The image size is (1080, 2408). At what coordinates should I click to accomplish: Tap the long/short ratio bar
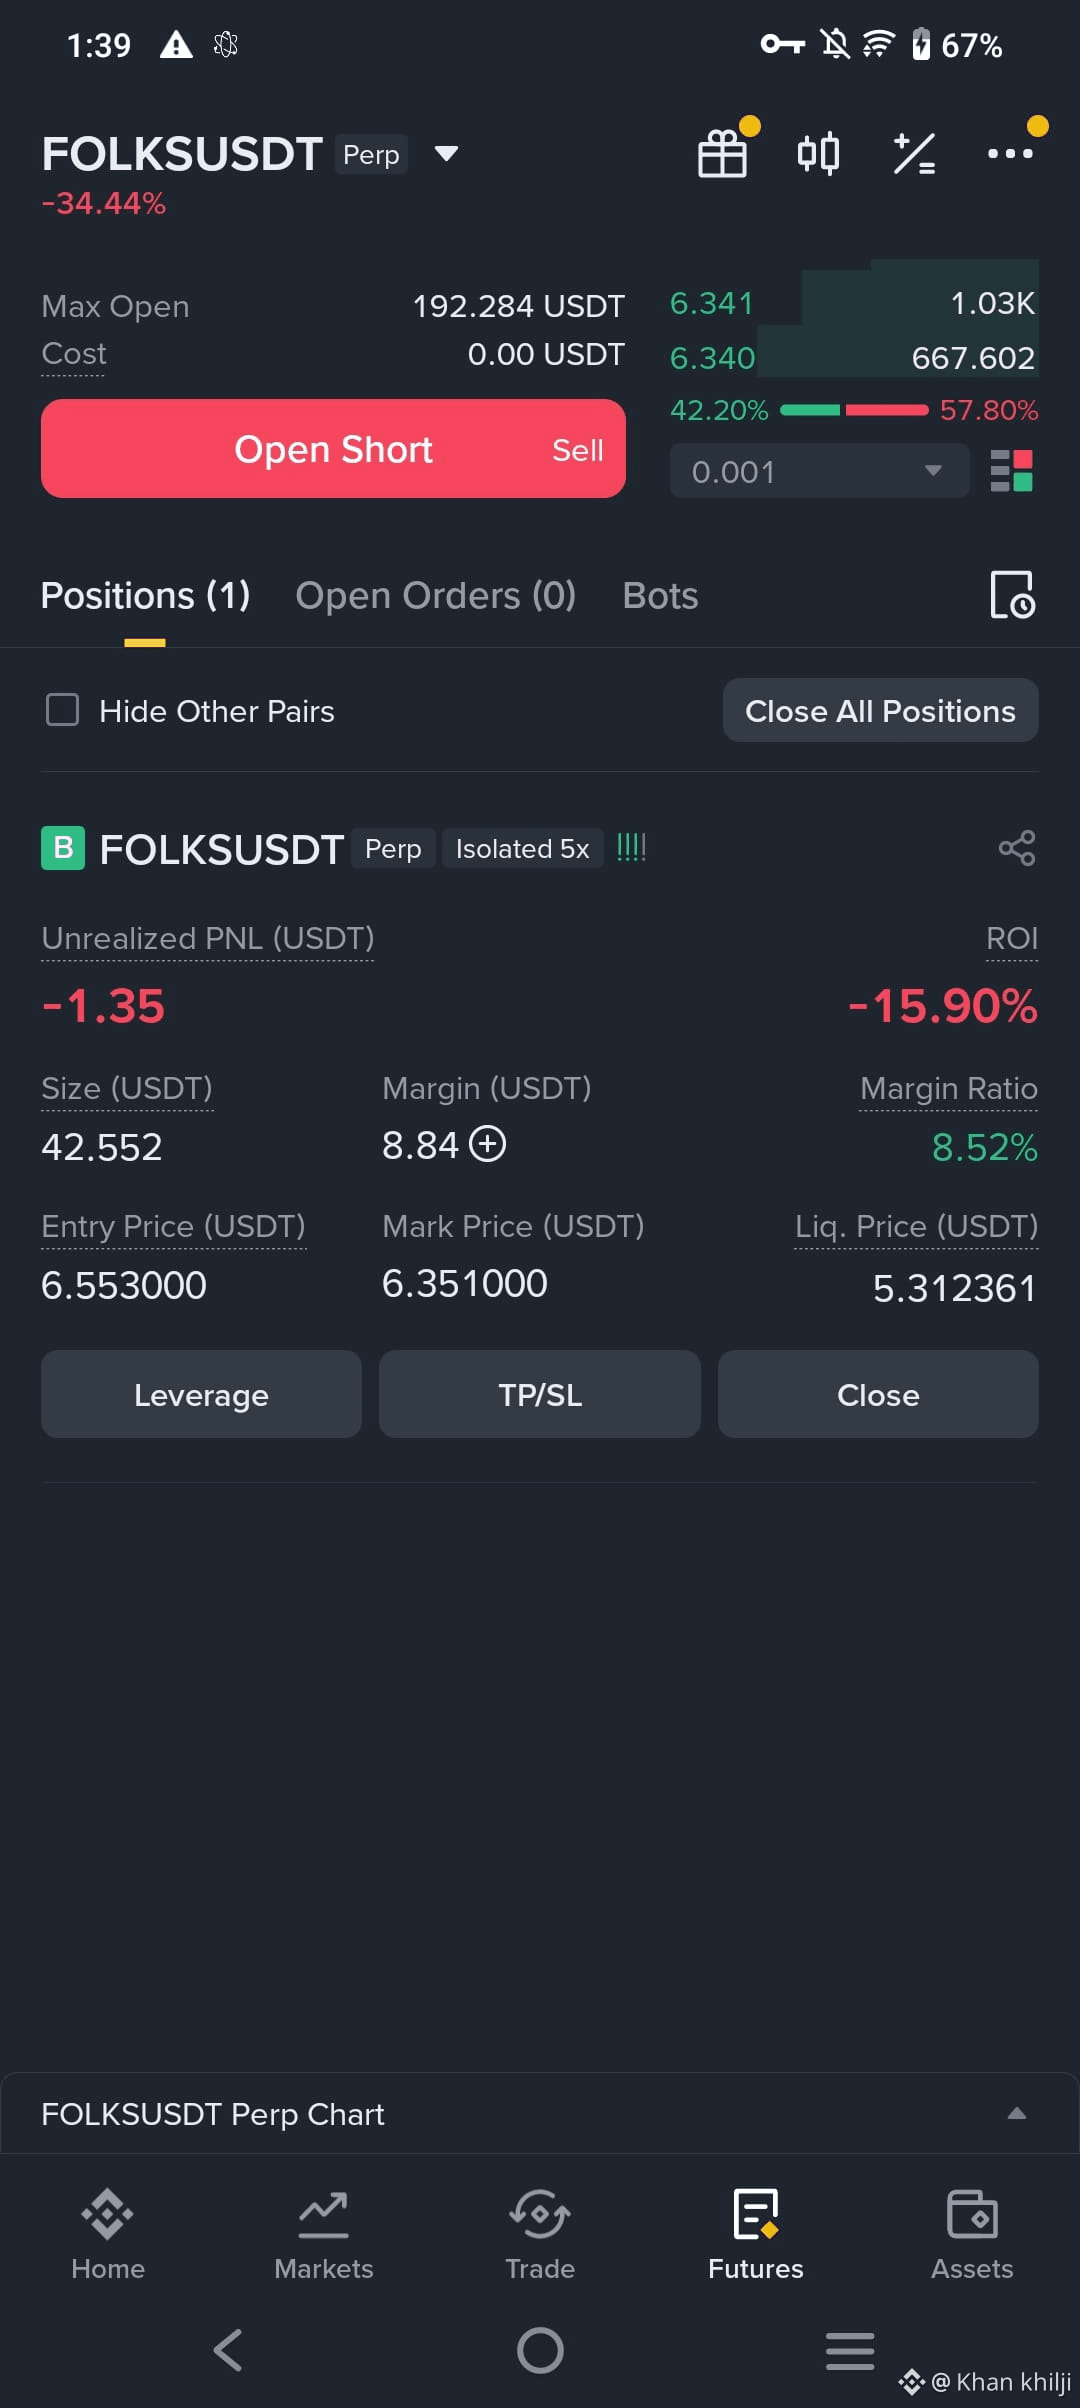854,410
